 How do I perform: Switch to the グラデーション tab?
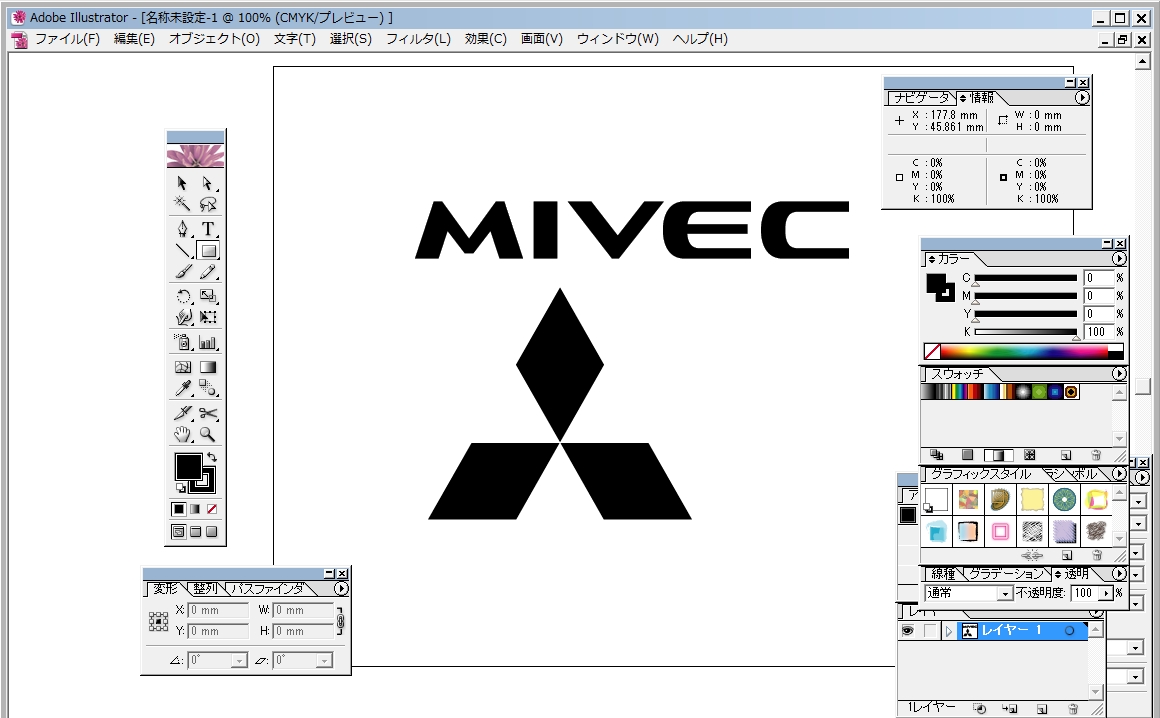[x=1006, y=574]
